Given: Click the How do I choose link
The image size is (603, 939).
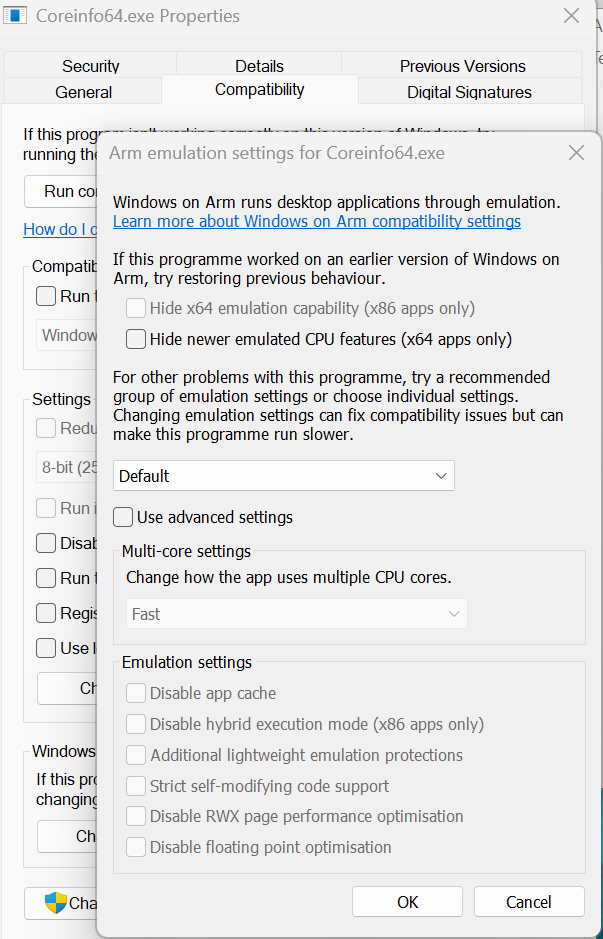Looking at the screenshot, I should point(57,229).
